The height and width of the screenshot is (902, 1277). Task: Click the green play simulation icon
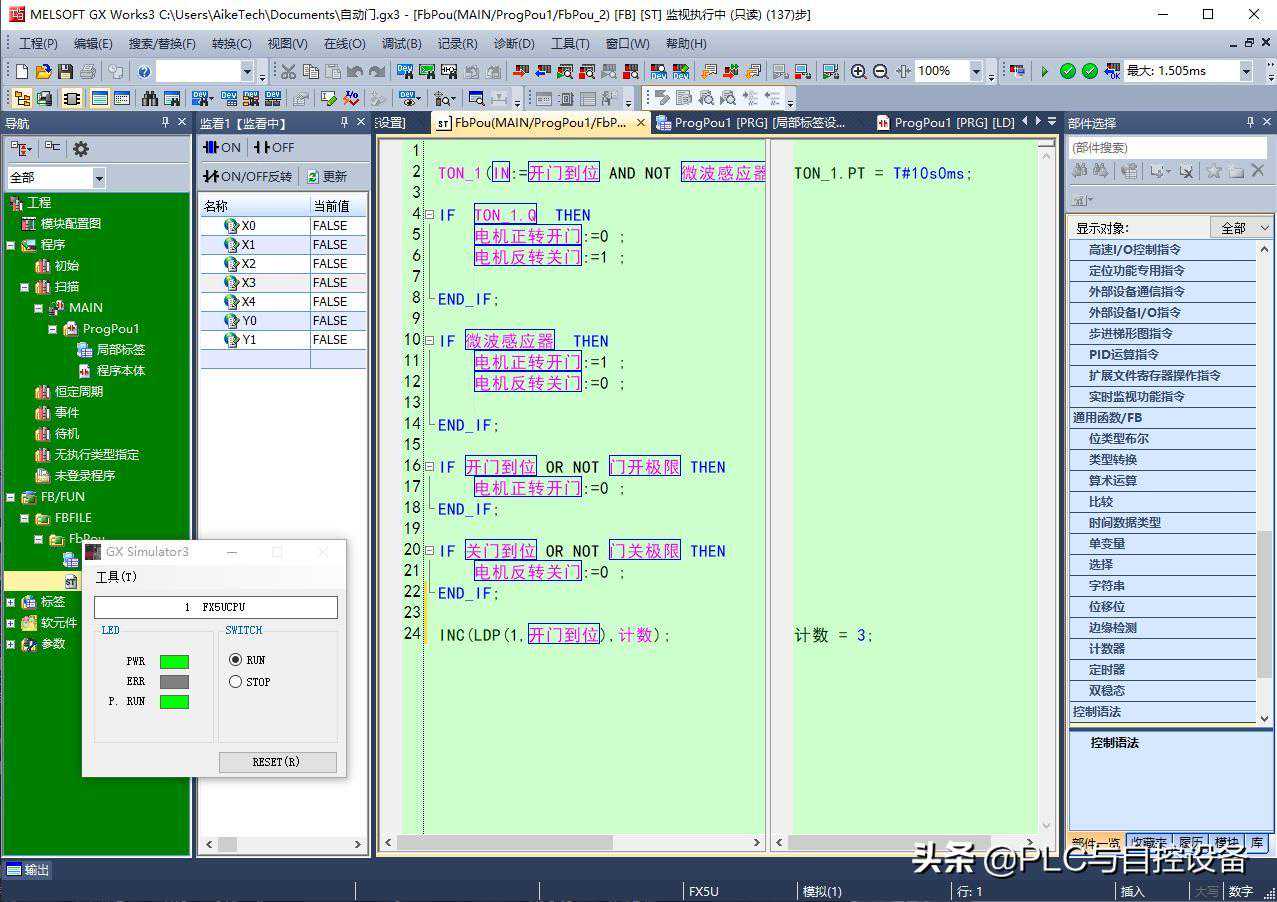click(1044, 71)
